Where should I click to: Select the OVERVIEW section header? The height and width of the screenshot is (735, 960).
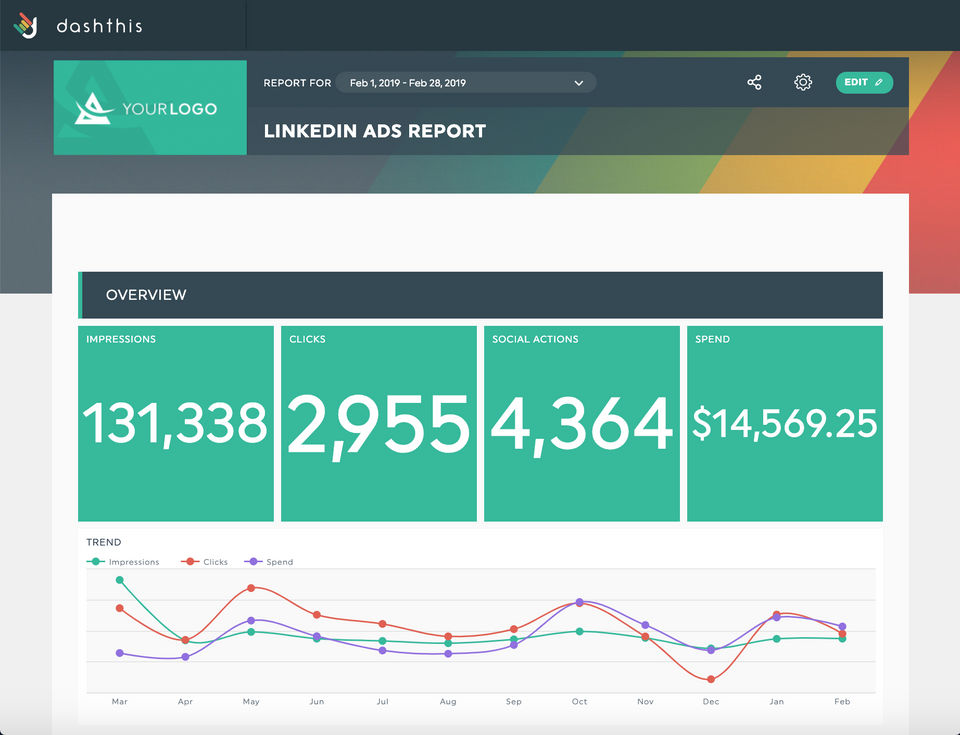pos(481,295)
